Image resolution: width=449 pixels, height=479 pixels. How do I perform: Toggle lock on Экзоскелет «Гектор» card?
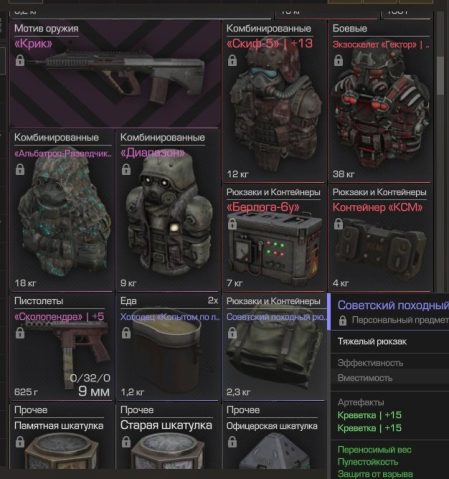pos(338,61)
